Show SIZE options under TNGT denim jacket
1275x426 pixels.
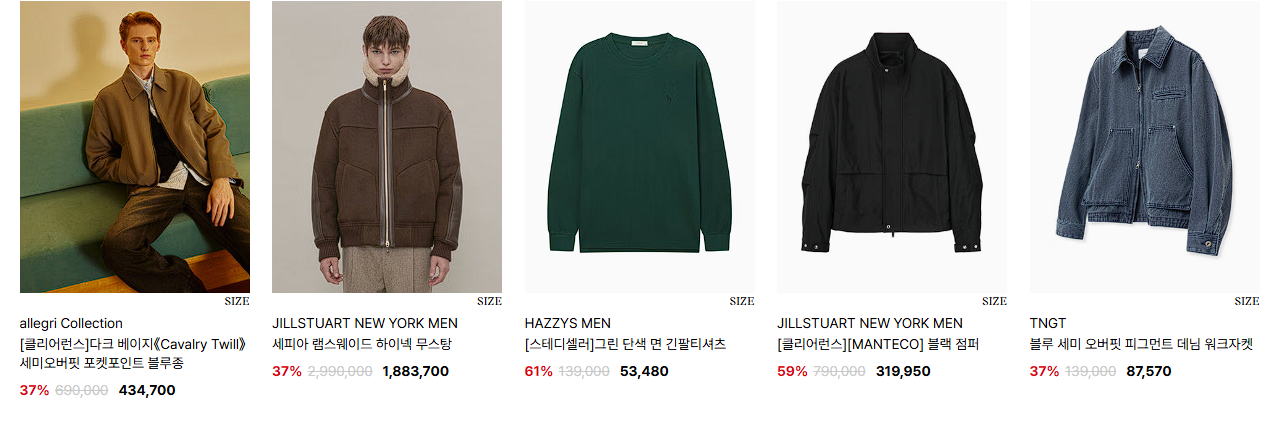(1247, 301)
